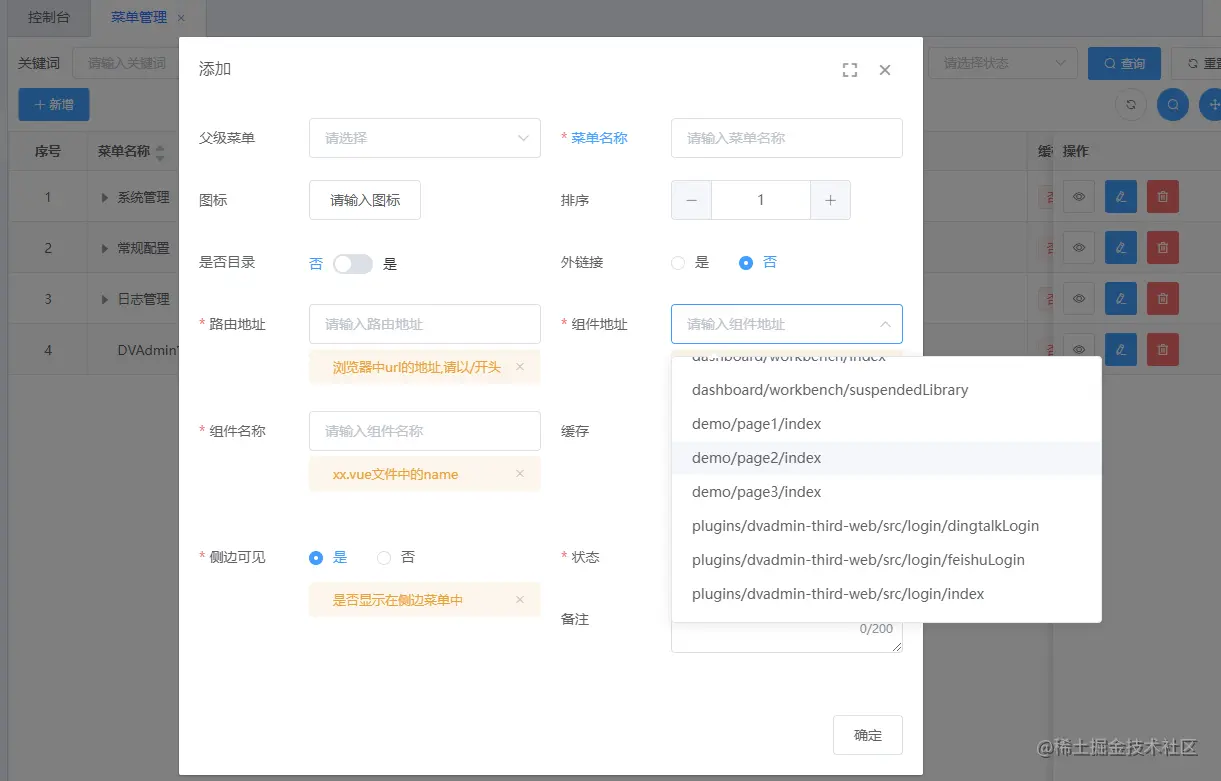Click edit pencil icon in row 2
This screenshot has width=1221, height=781.
pos(1121,247)
